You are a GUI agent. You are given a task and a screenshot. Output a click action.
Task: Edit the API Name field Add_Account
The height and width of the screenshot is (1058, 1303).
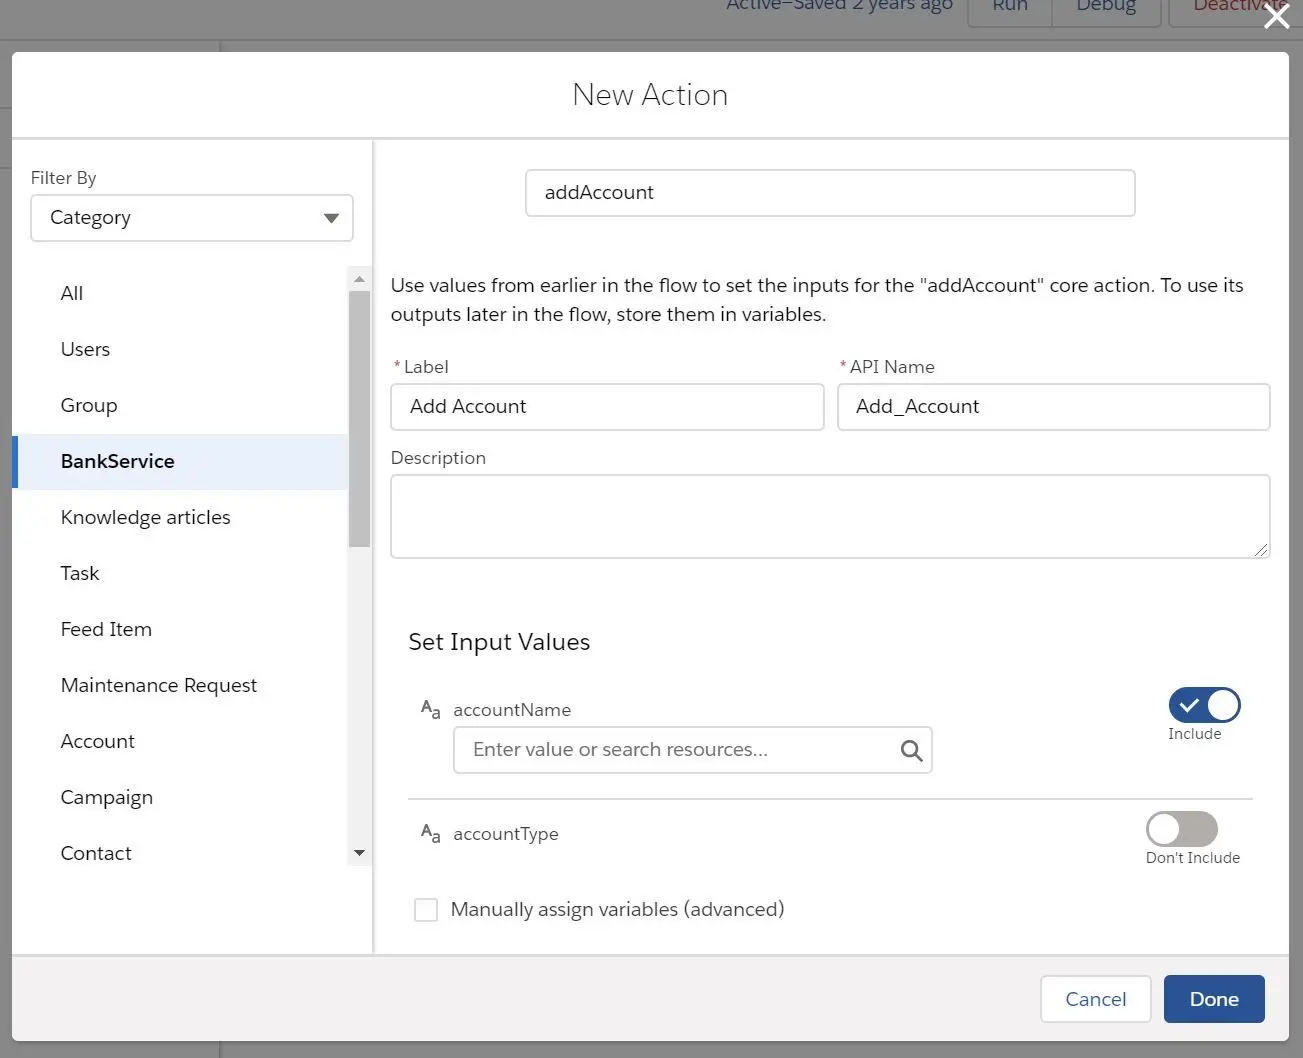coord(1053,407)
